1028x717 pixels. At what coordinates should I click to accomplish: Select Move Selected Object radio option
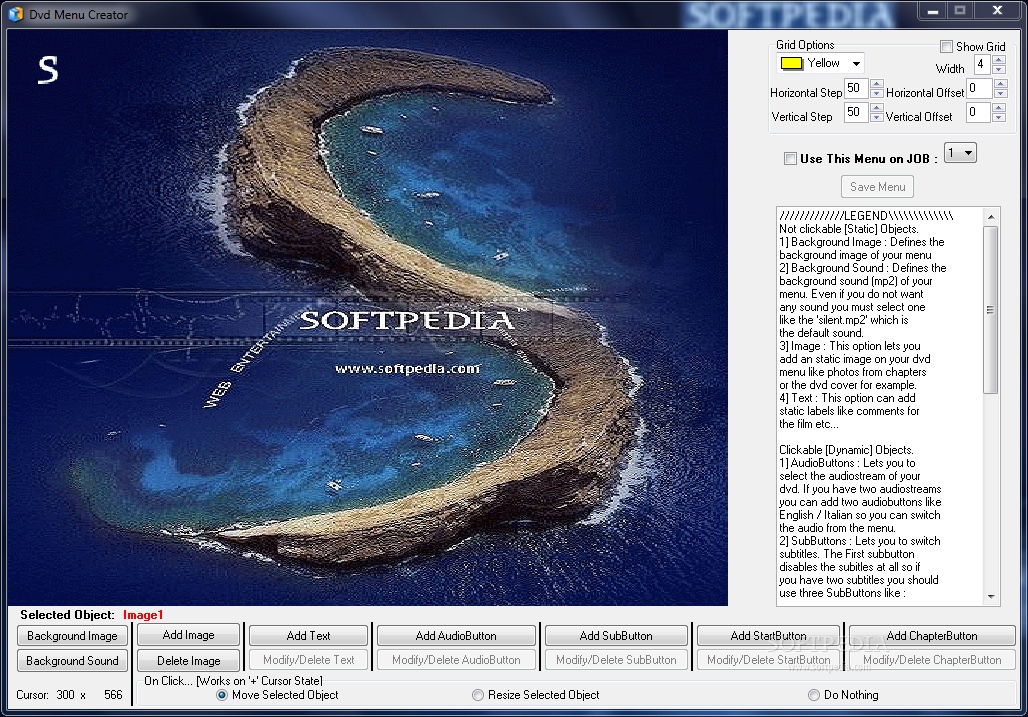[x=222, y=695]
